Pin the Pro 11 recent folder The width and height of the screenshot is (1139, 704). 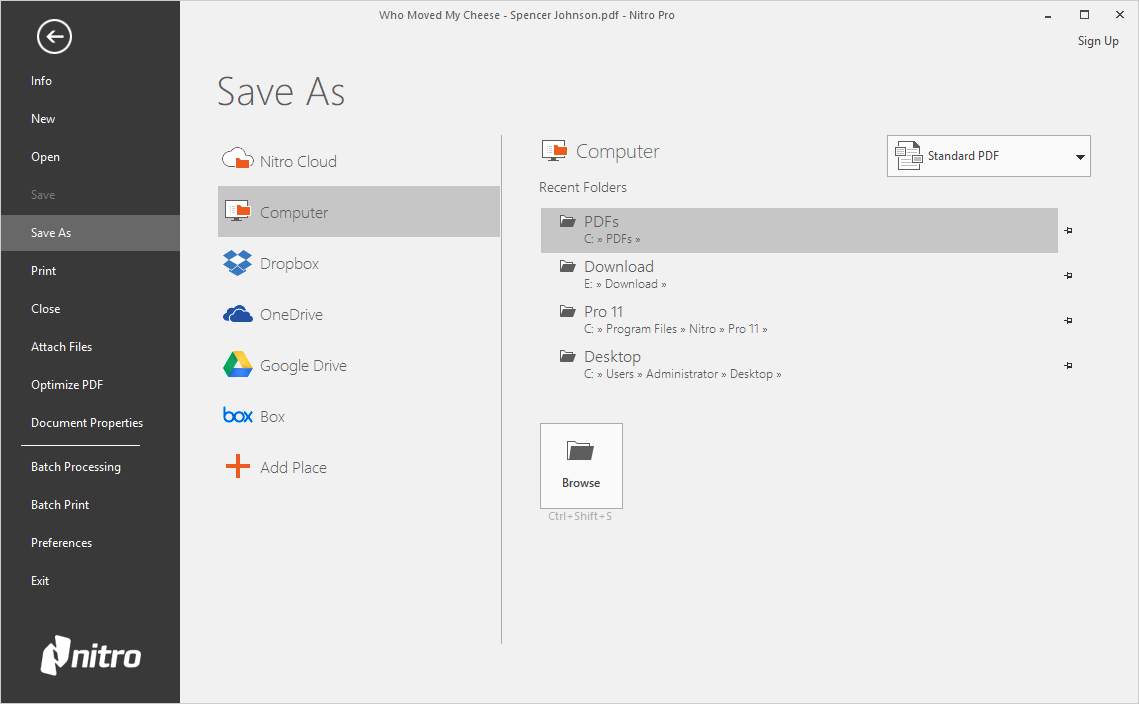(1068, 321)
